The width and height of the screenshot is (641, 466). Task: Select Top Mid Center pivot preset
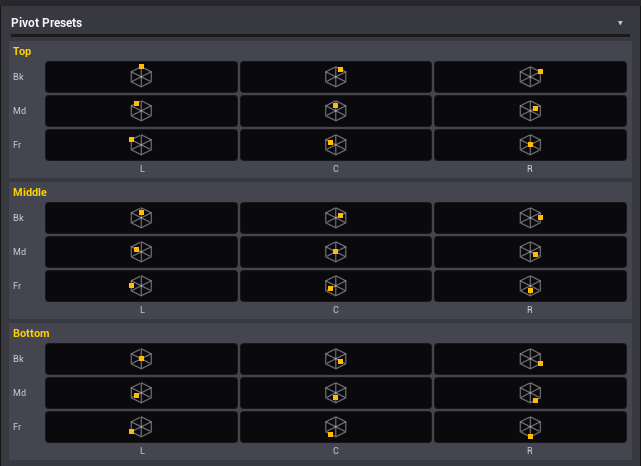click(x=336, y=111)
